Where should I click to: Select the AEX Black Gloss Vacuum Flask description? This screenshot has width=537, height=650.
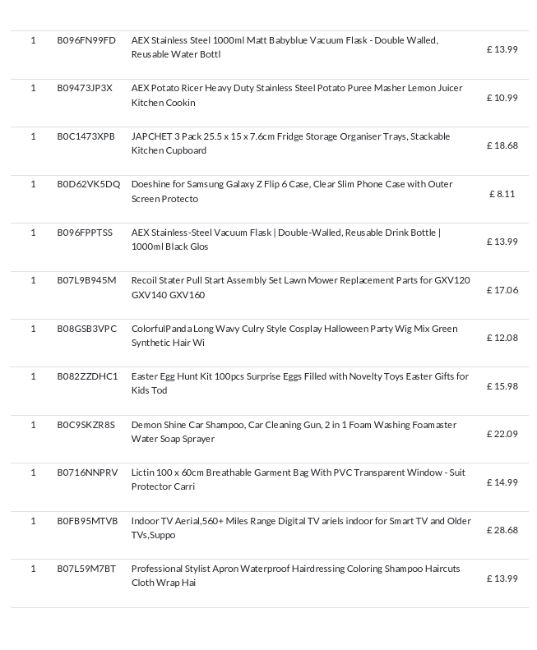tap(286, 239)
